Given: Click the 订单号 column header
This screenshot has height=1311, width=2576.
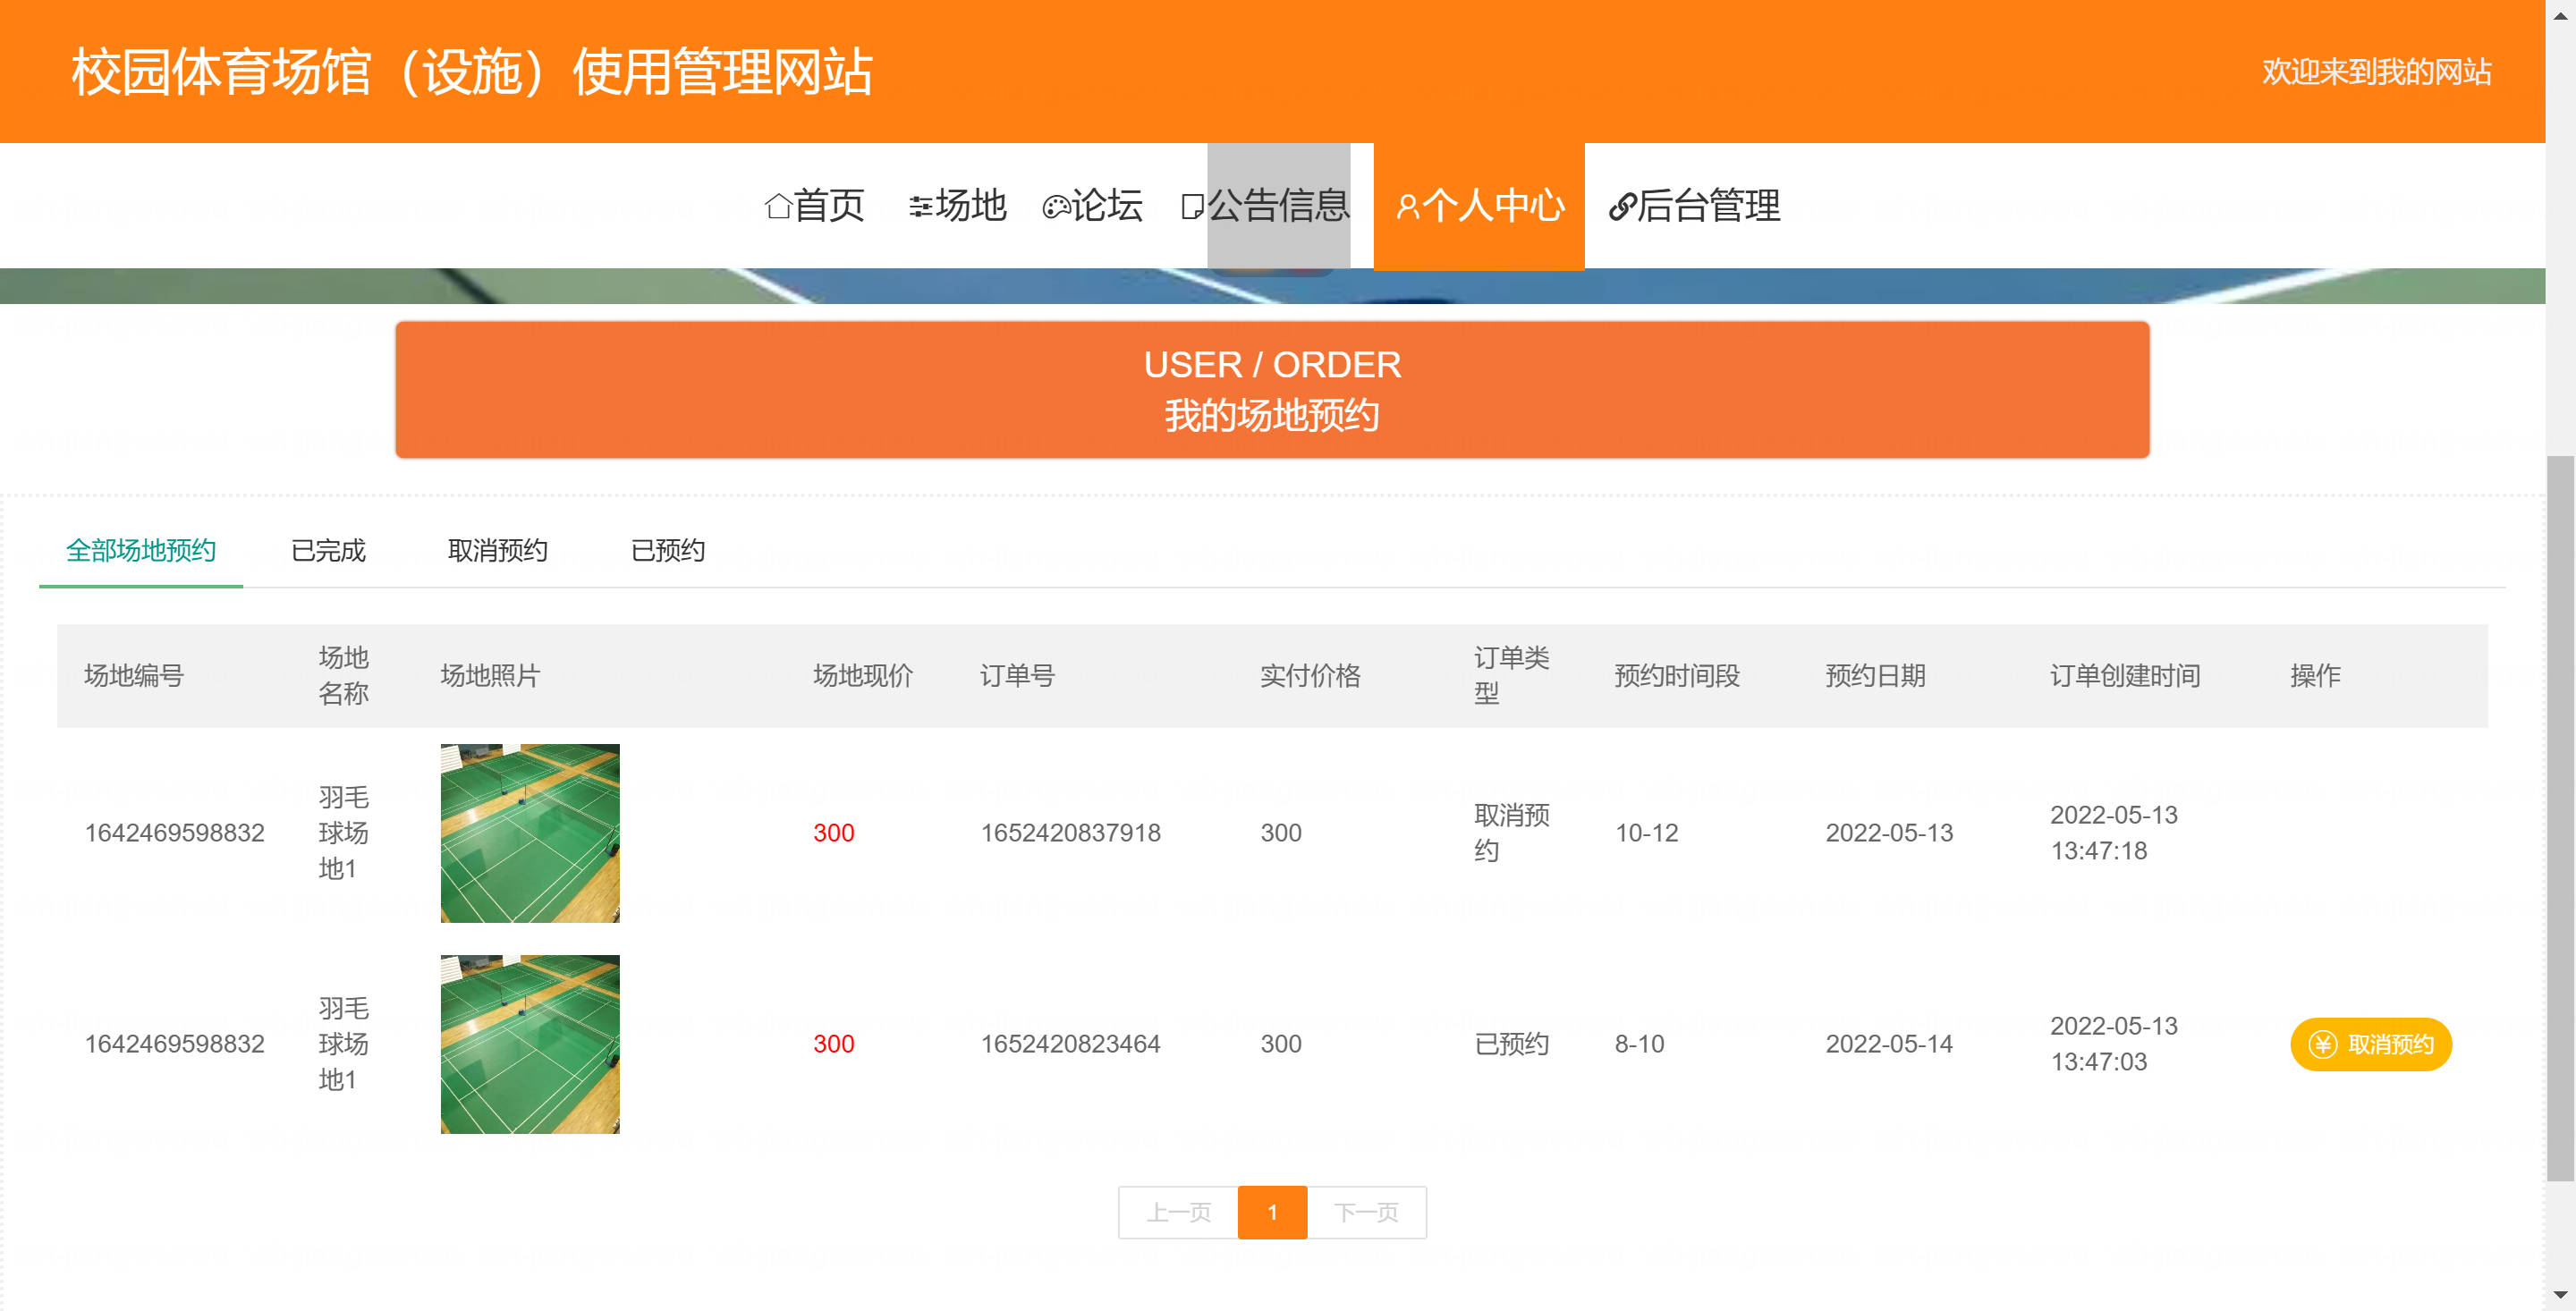Looking at the screenshot, I should tap(1017, 676).
